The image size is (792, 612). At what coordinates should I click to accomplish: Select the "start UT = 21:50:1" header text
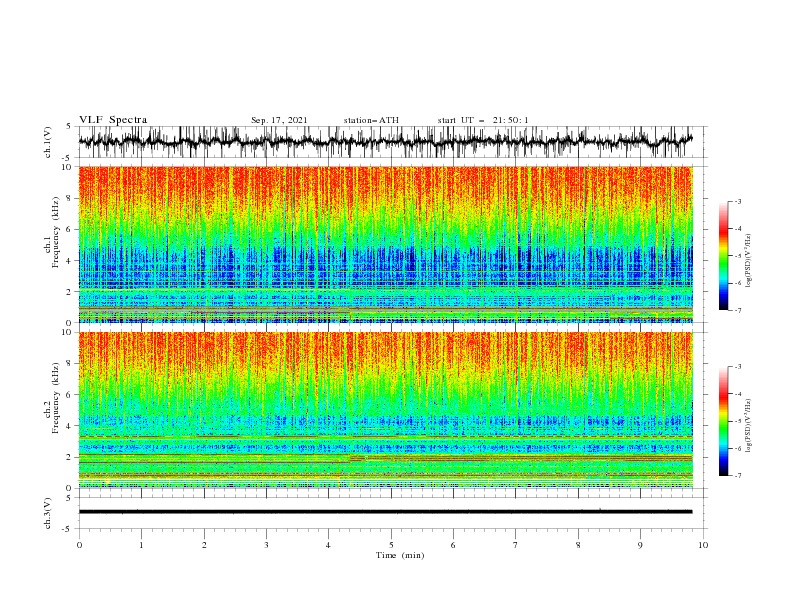482,120
